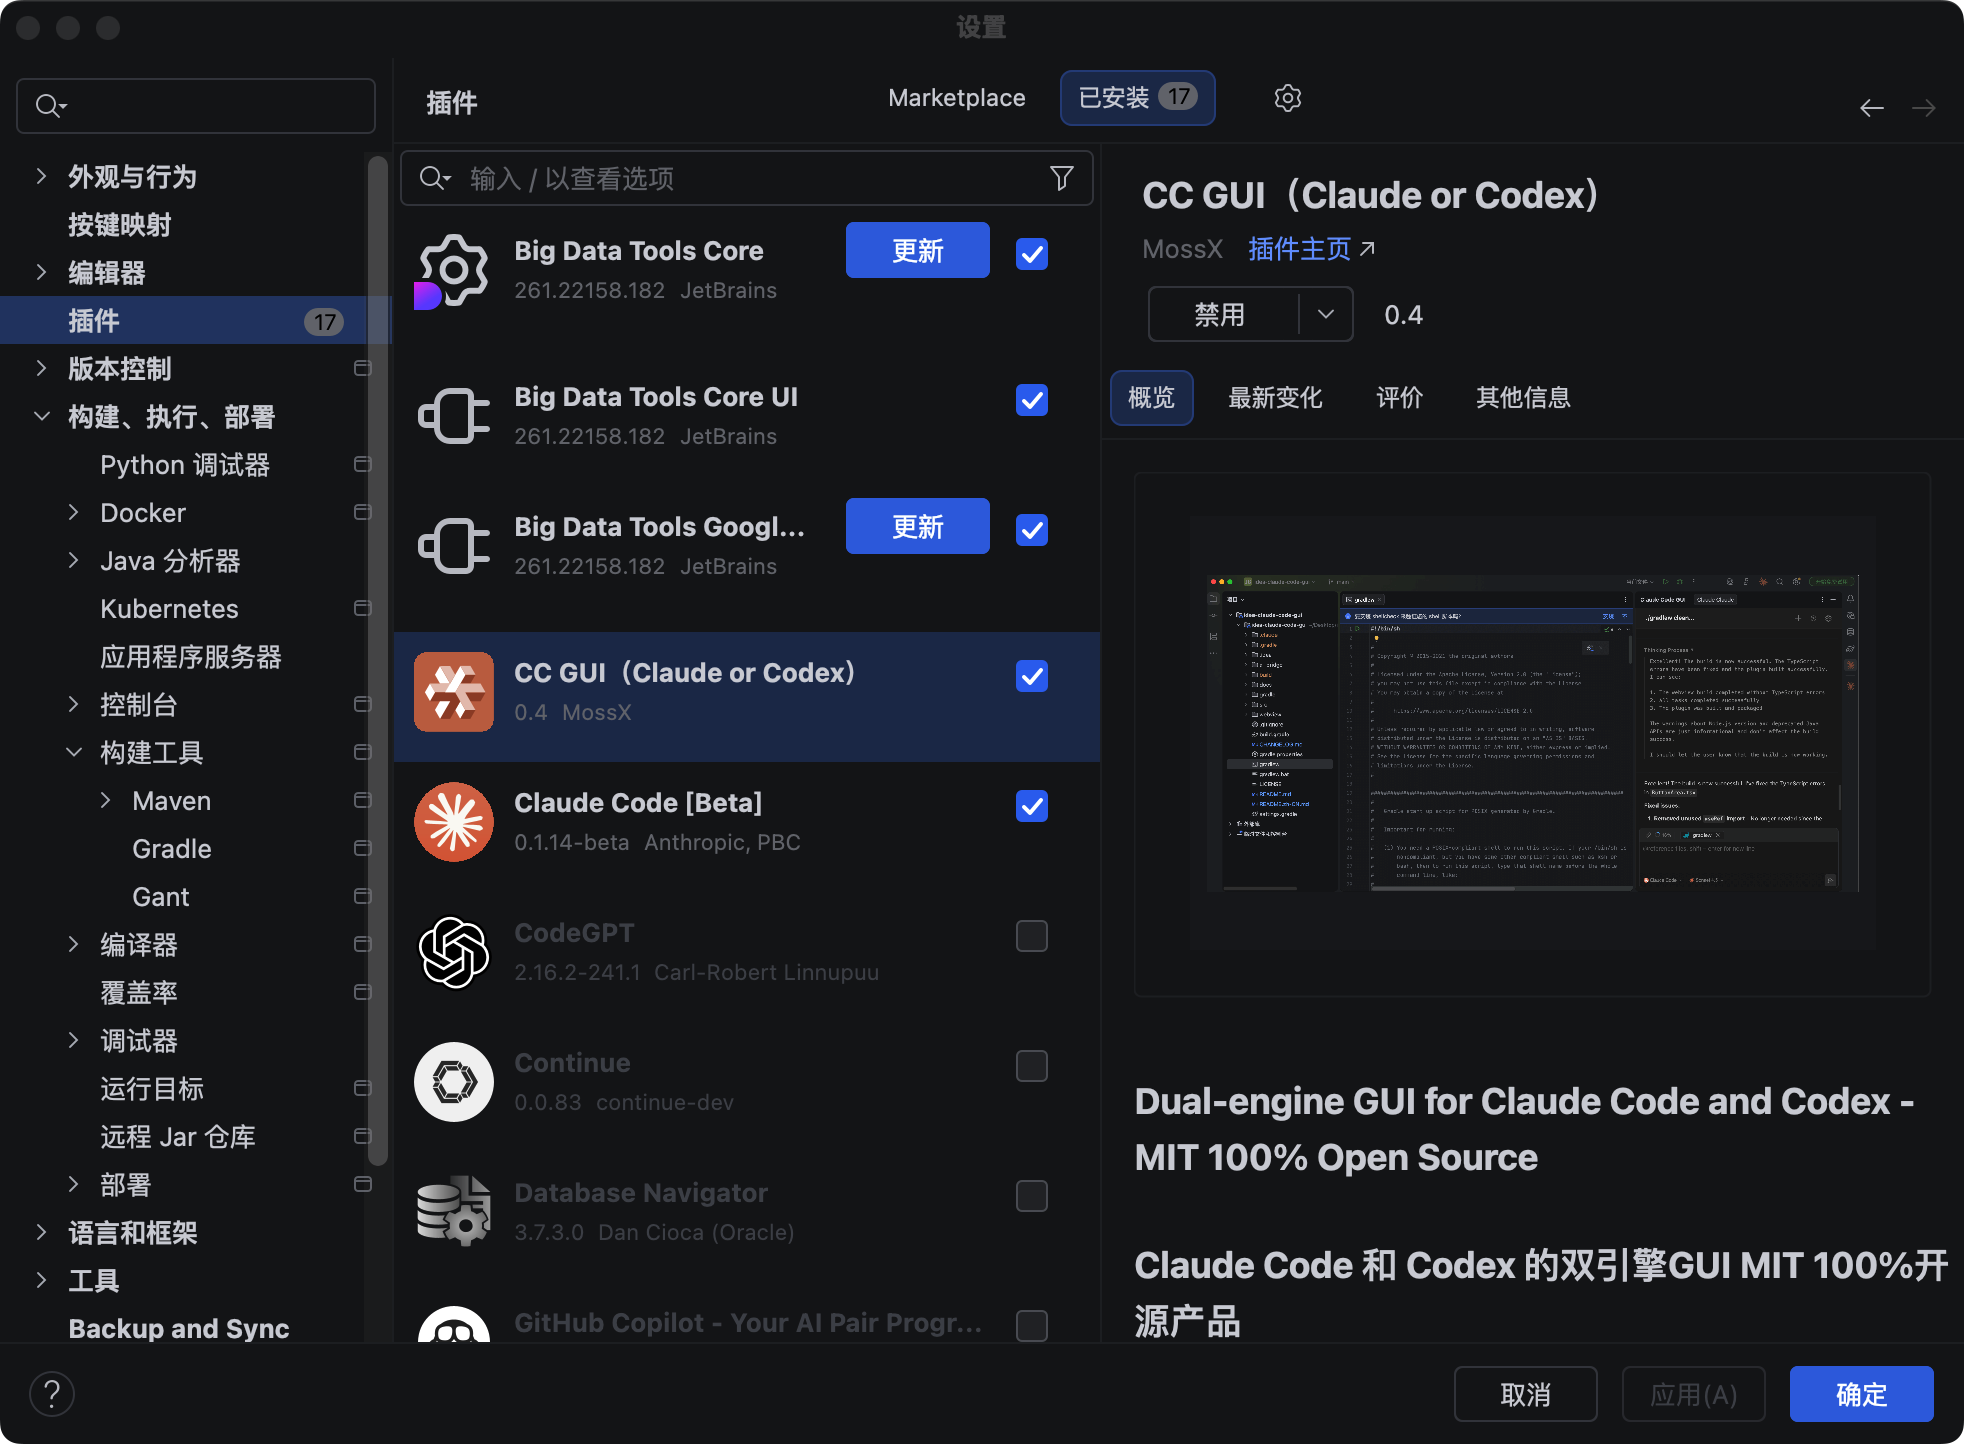The width and height of the screenshot is (1964, 1444).
Task: Click the Claude Code [Beta] plugin icon
Action: 454,822
